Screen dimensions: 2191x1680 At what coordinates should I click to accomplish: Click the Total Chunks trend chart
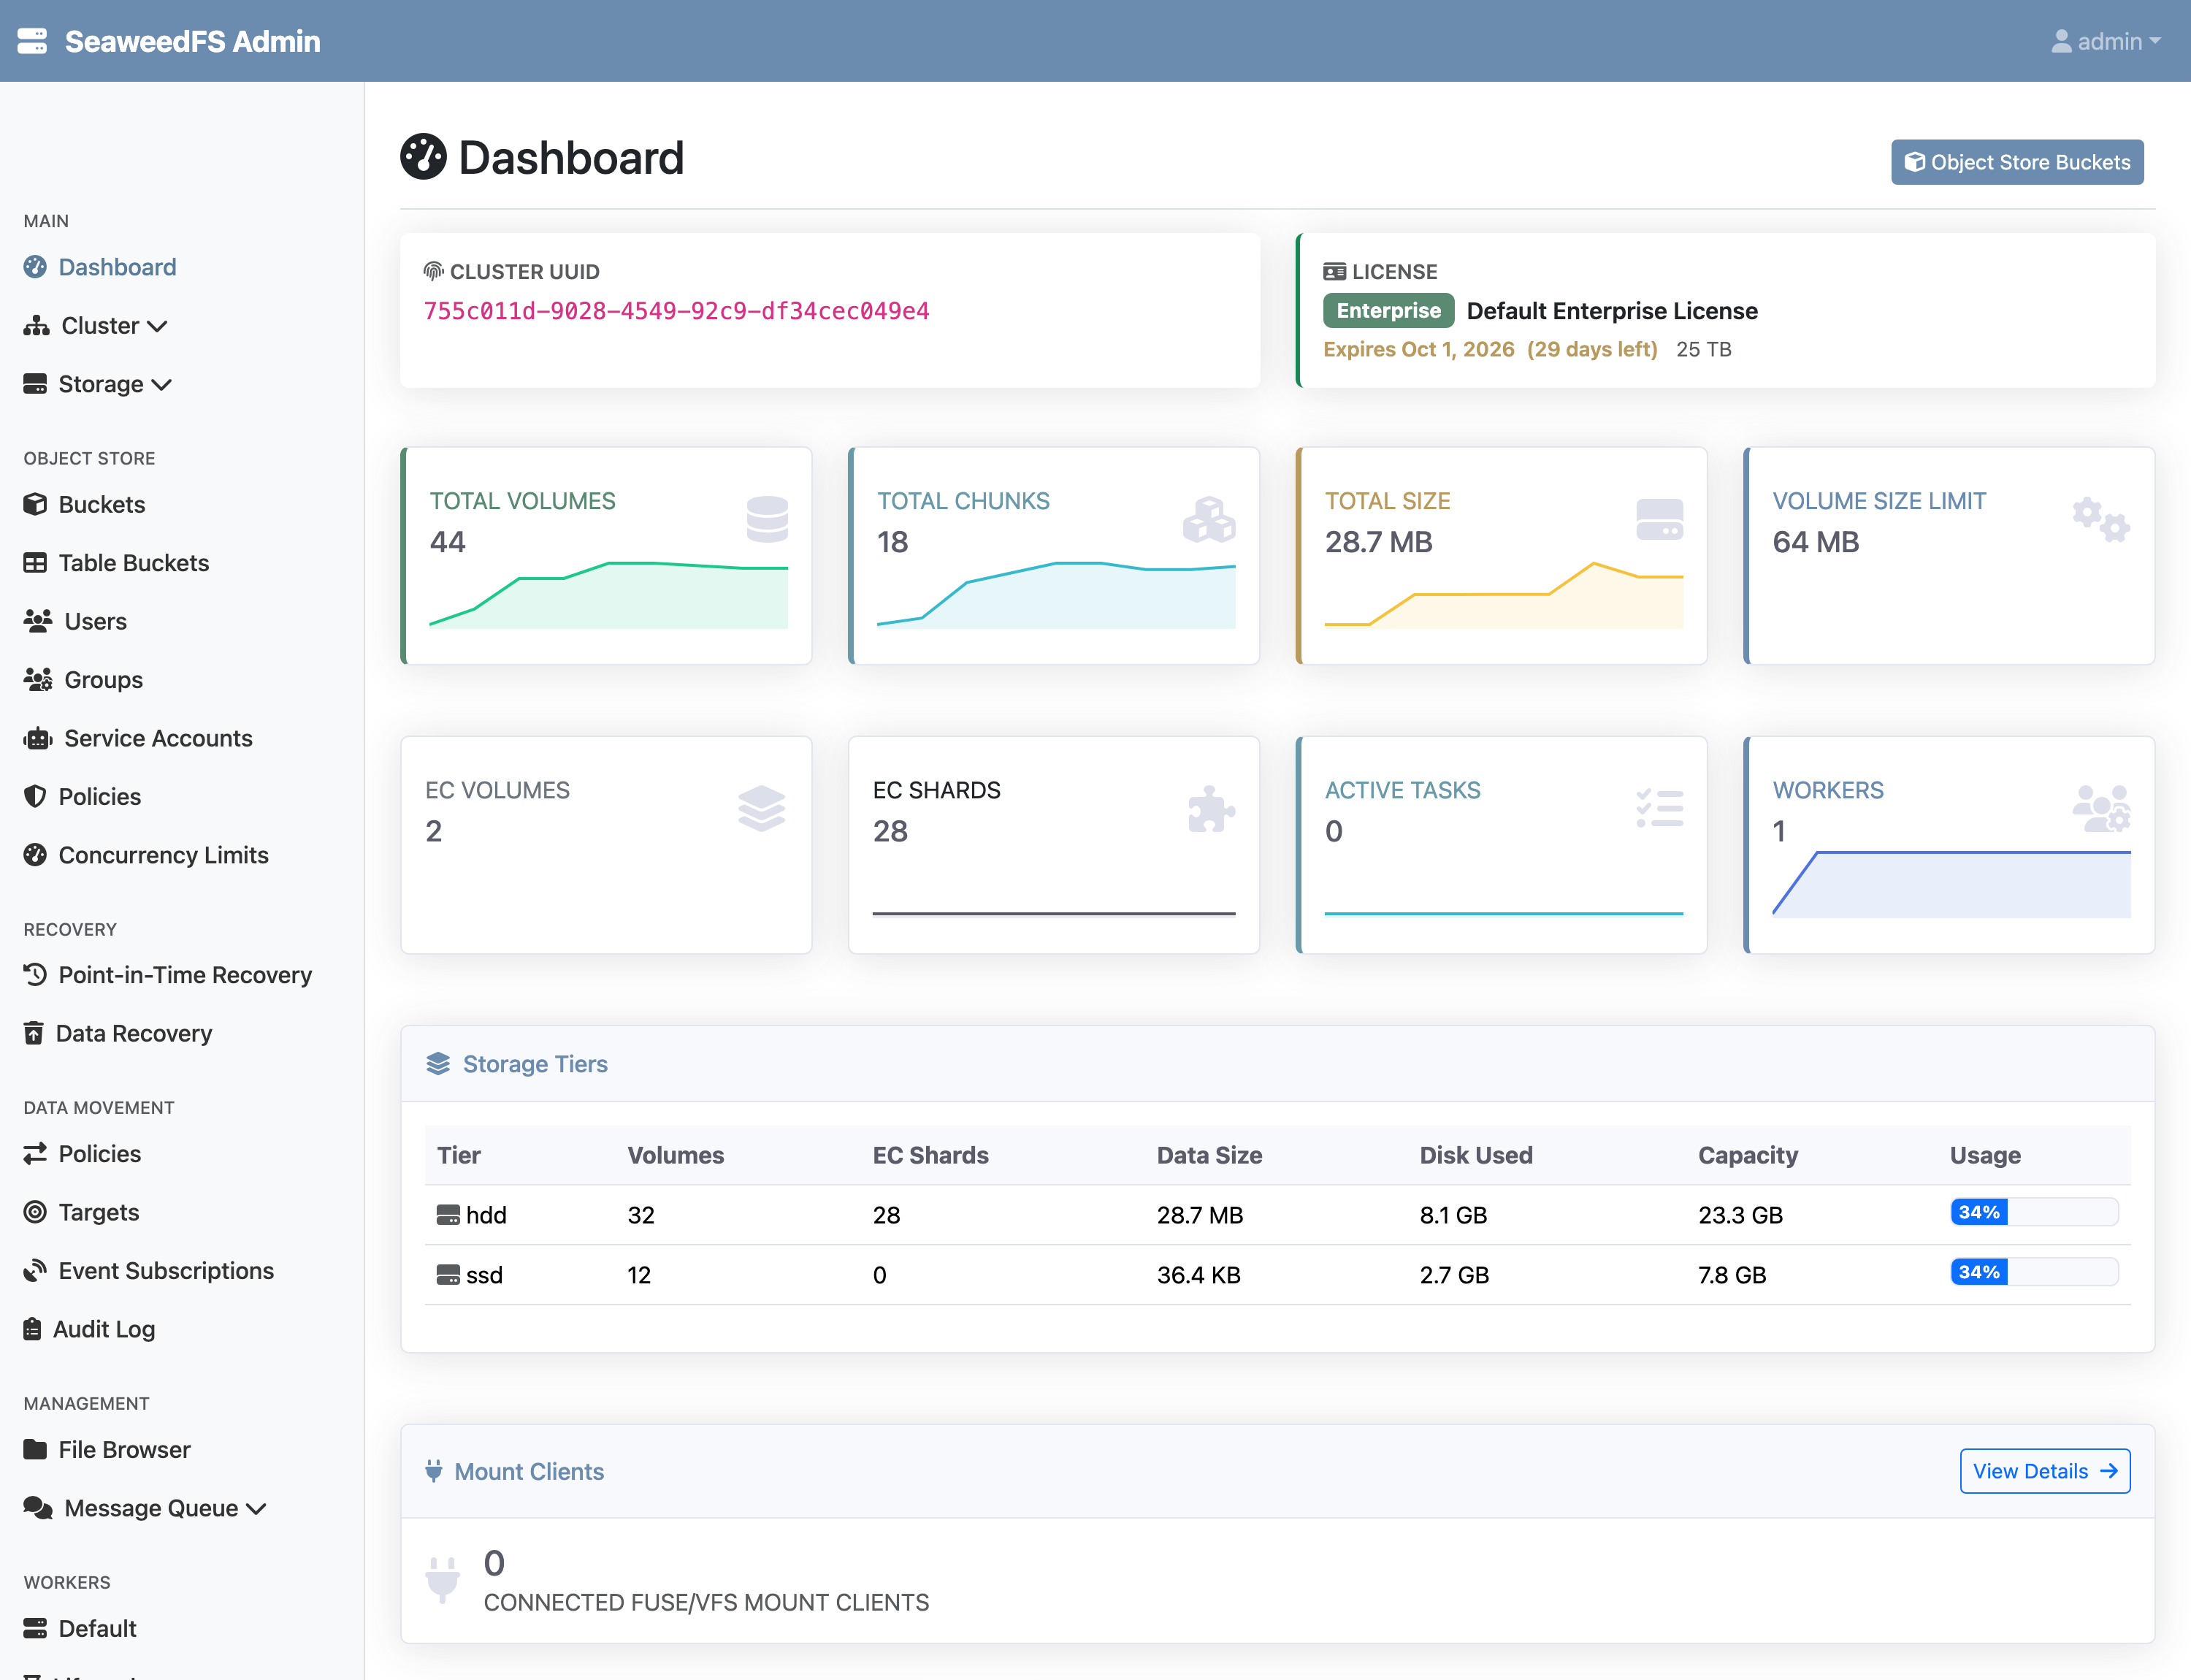(x=1057, y=595)
